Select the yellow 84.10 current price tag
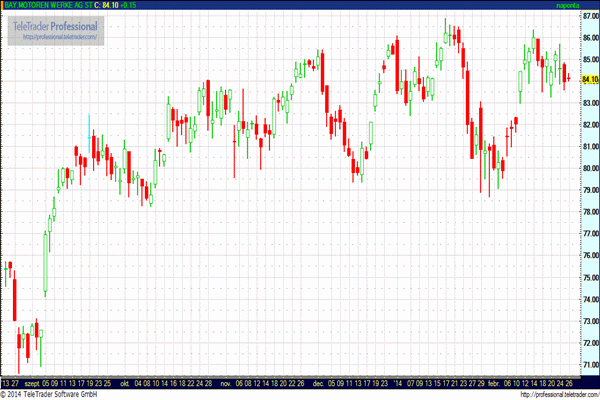 tap(590, 79)
